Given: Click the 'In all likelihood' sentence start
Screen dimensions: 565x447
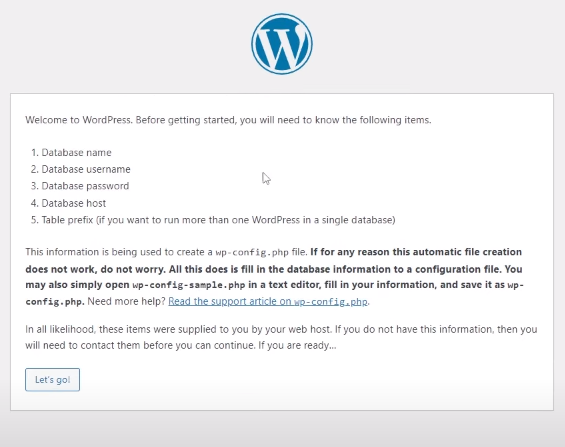Looking at the screenshot, I should tap(60, 329).
